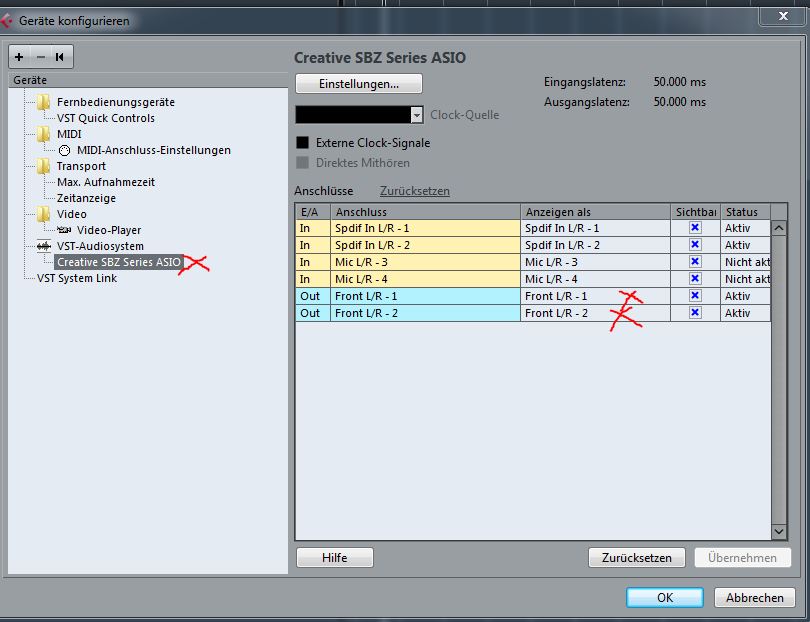Image resolution: width=810 pixels, height=622 pixels.
Task: Toggle visibility for Mic L/R - 3
Action: click(x=695, y=261)
